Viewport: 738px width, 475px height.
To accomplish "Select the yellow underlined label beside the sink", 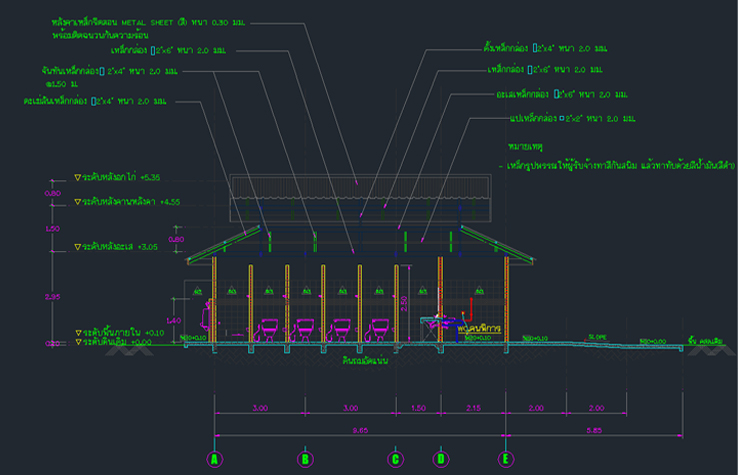I will 479,328.
